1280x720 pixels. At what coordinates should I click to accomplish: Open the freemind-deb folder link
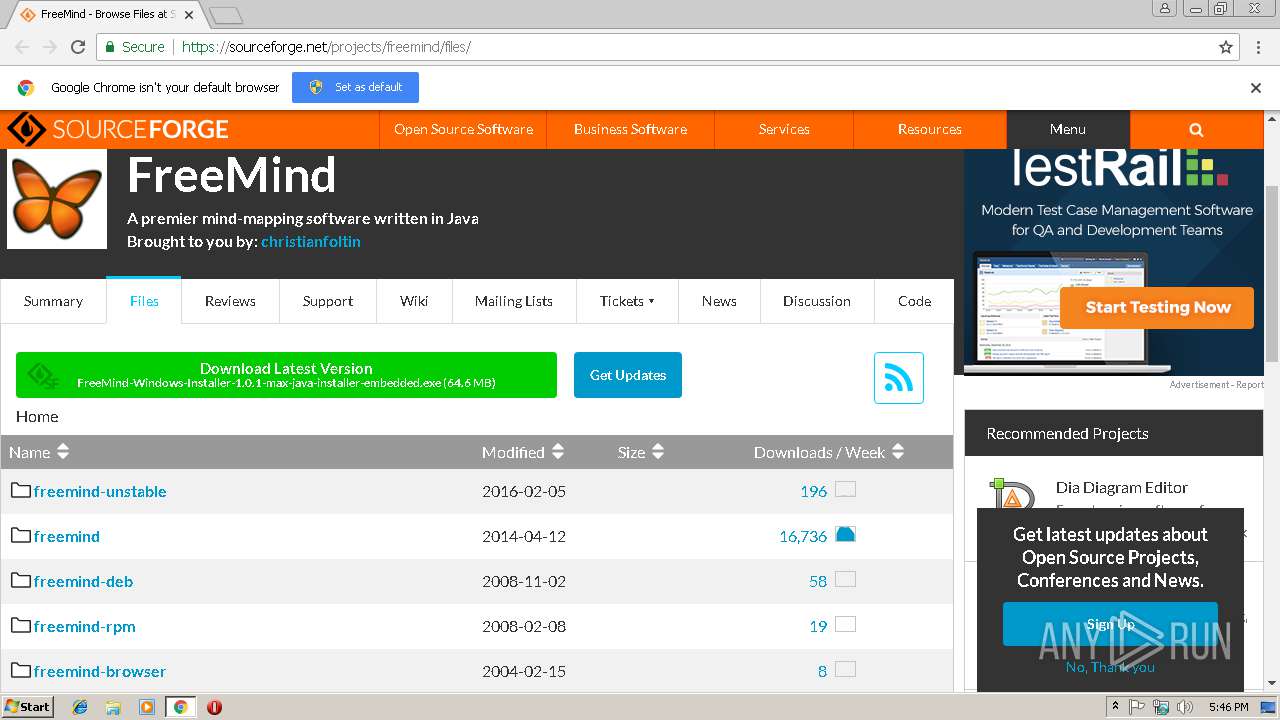coord(83,581)
